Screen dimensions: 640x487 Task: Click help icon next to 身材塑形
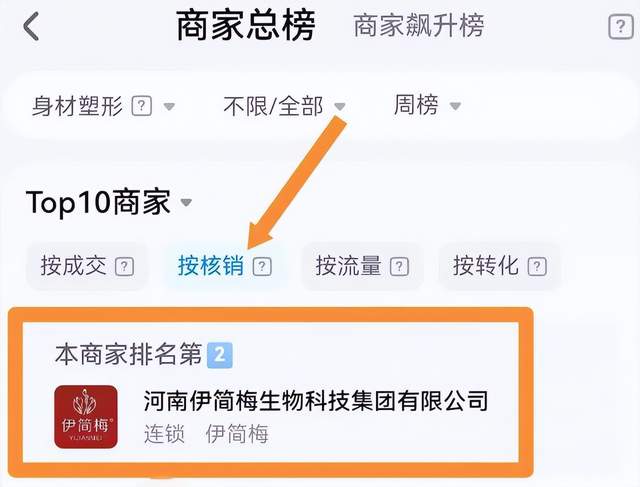click(142, 106)
